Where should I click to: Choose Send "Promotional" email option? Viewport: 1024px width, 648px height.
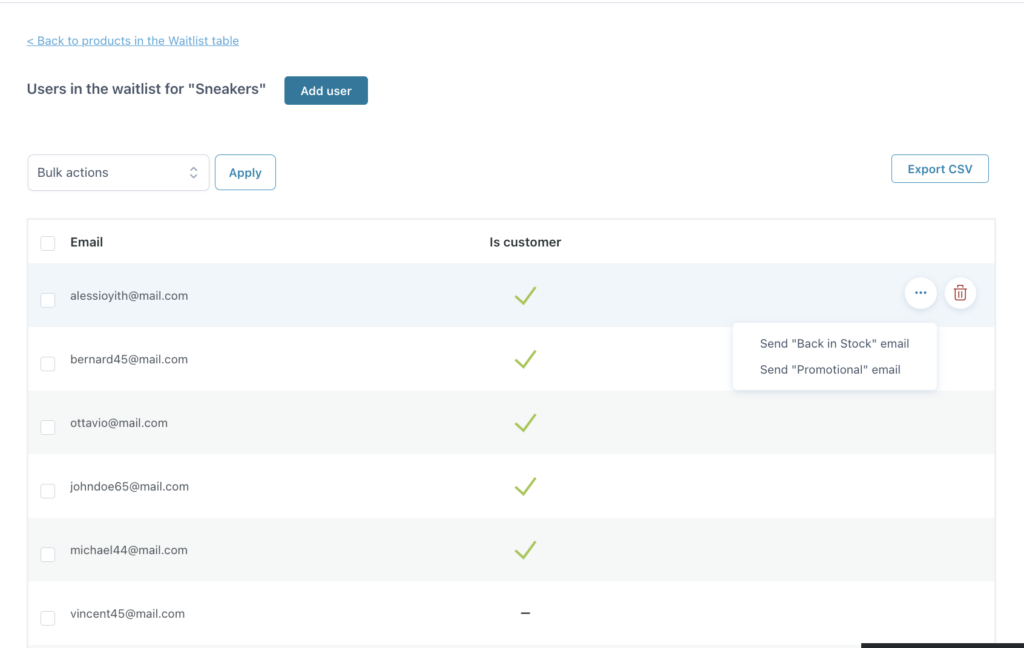point(830,370)
